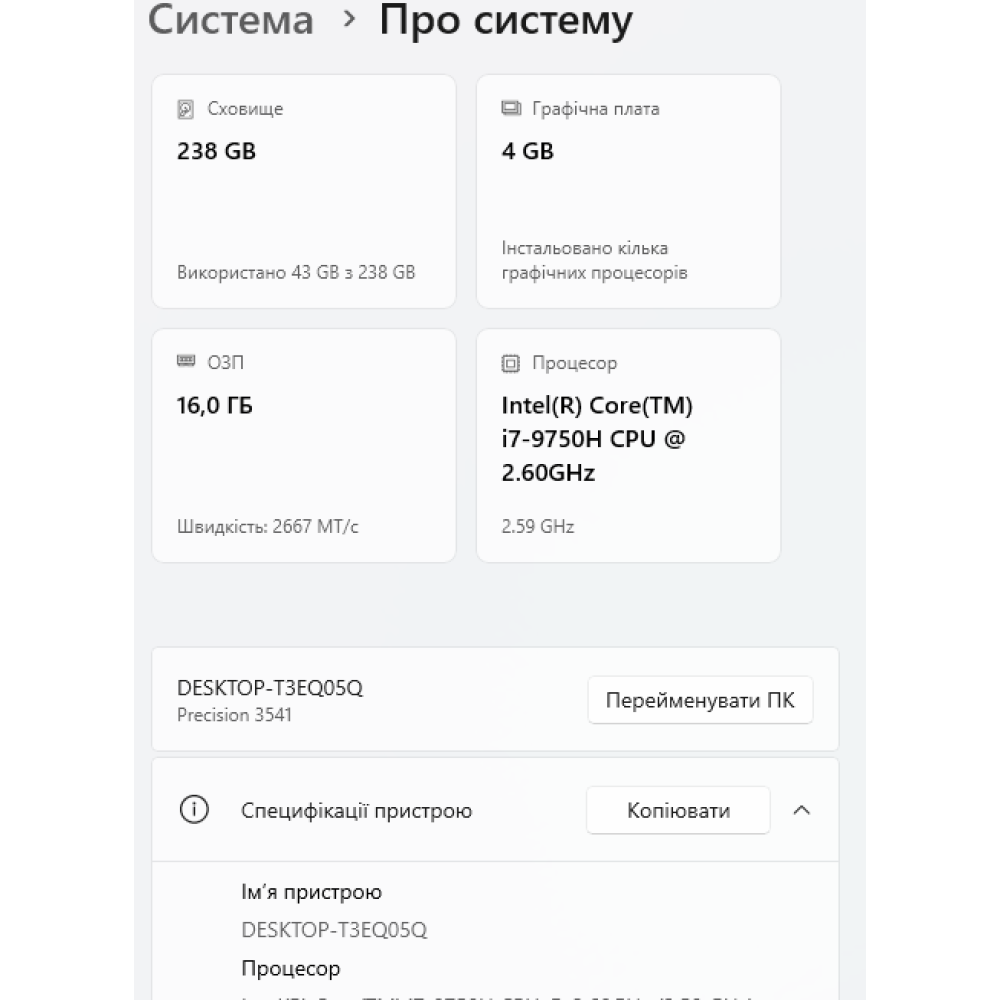
Task: Click the breadcrumb chevron separator
Action: (348, 19)
